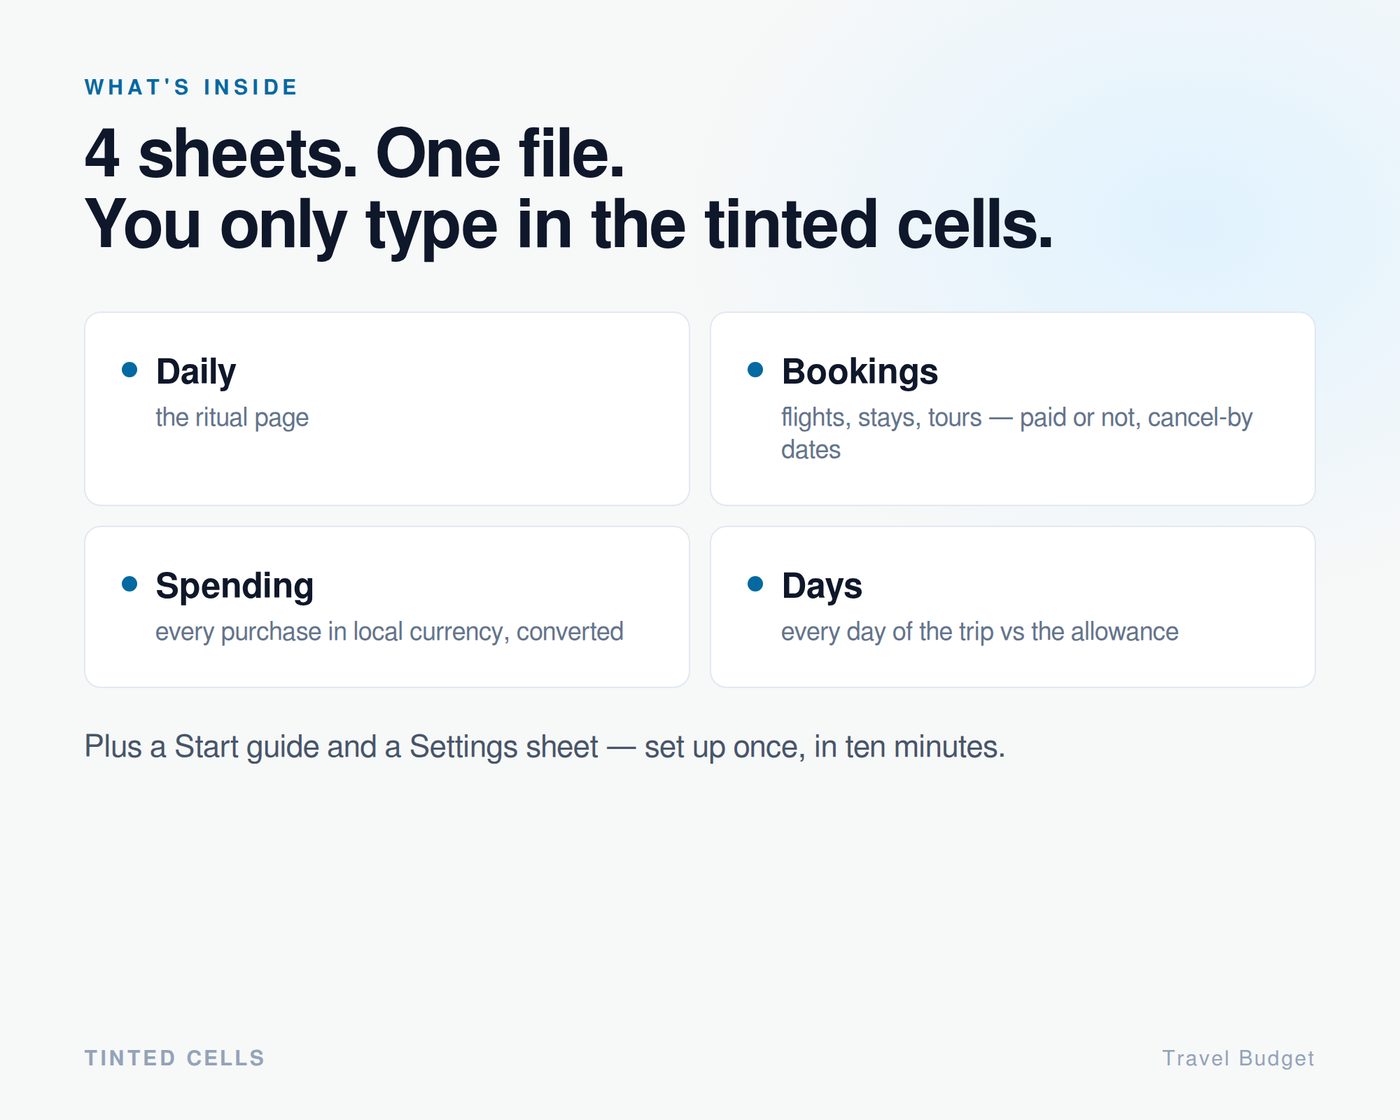
Task: Select the Days card title
Action: [x=822, y=586]
